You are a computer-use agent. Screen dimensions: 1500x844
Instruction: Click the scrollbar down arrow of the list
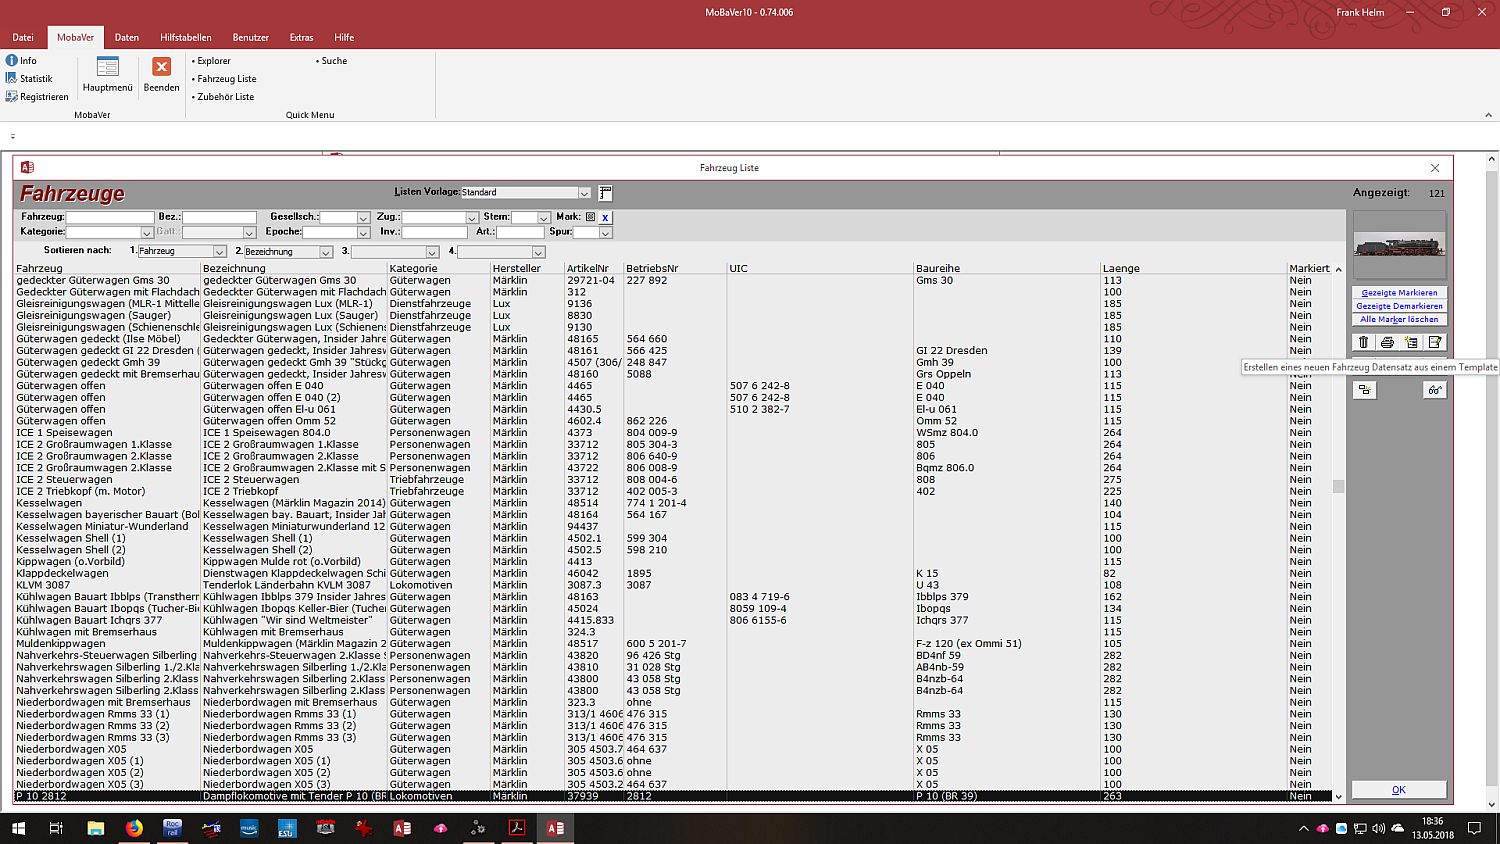[1338, 797]
